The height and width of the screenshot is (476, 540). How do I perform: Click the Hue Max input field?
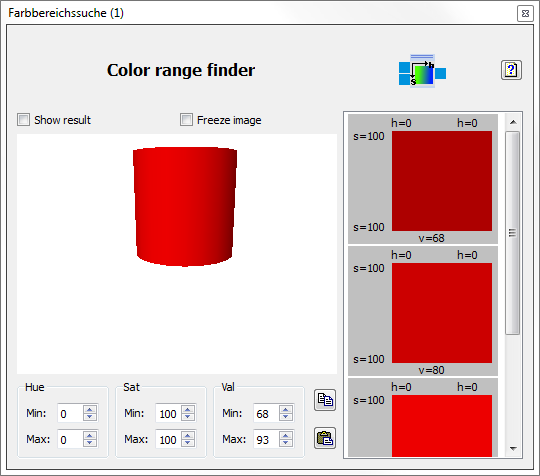(x=70, y=439)
